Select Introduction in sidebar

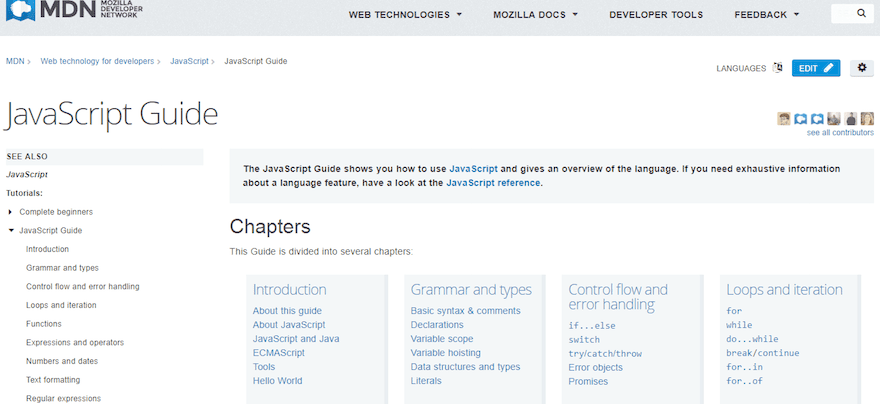tap(47, 249)
